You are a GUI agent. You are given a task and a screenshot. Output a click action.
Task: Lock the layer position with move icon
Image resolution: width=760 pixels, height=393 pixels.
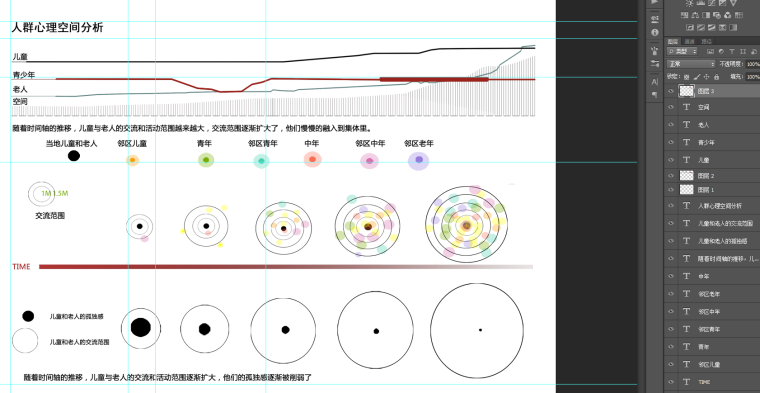706,77
